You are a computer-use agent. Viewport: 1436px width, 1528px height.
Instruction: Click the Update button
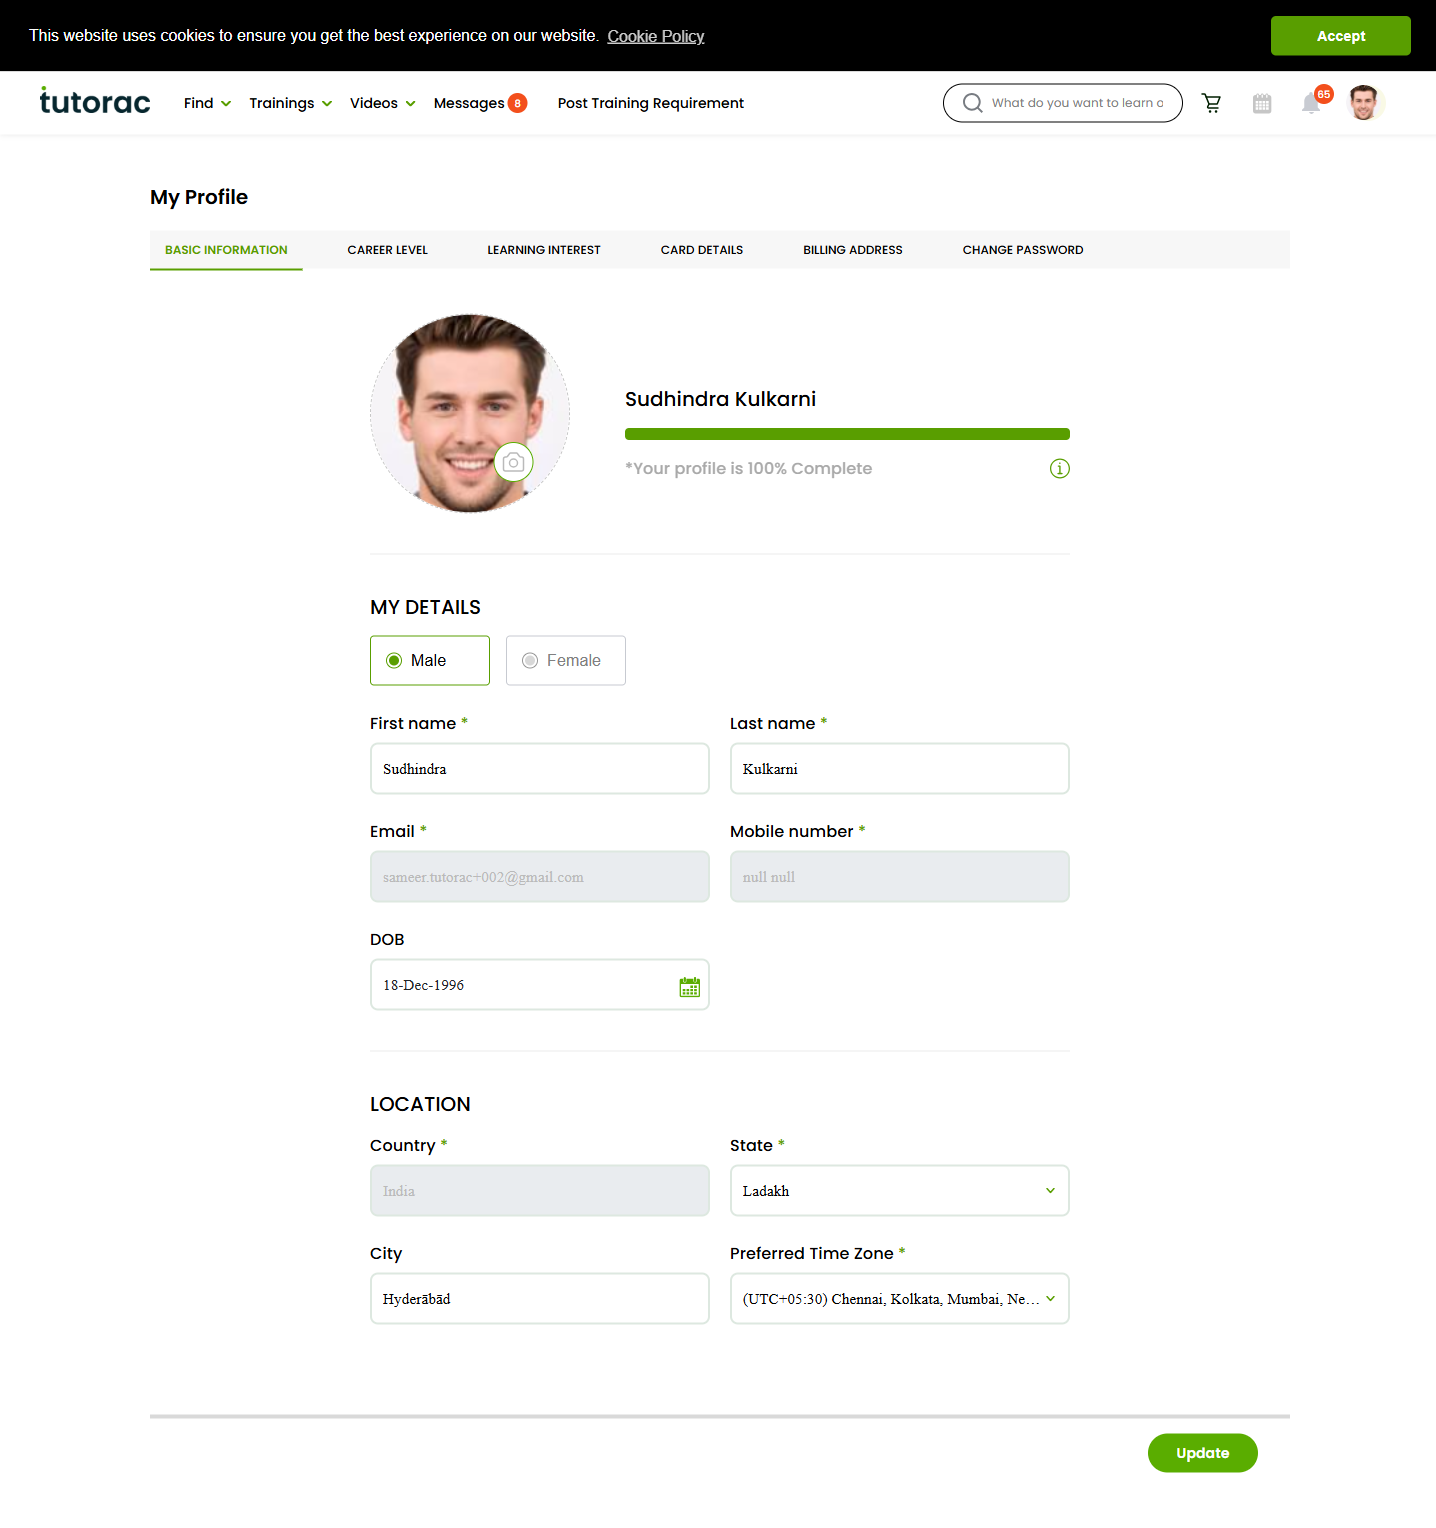pyautogui.click(x=1202, y=1453)
